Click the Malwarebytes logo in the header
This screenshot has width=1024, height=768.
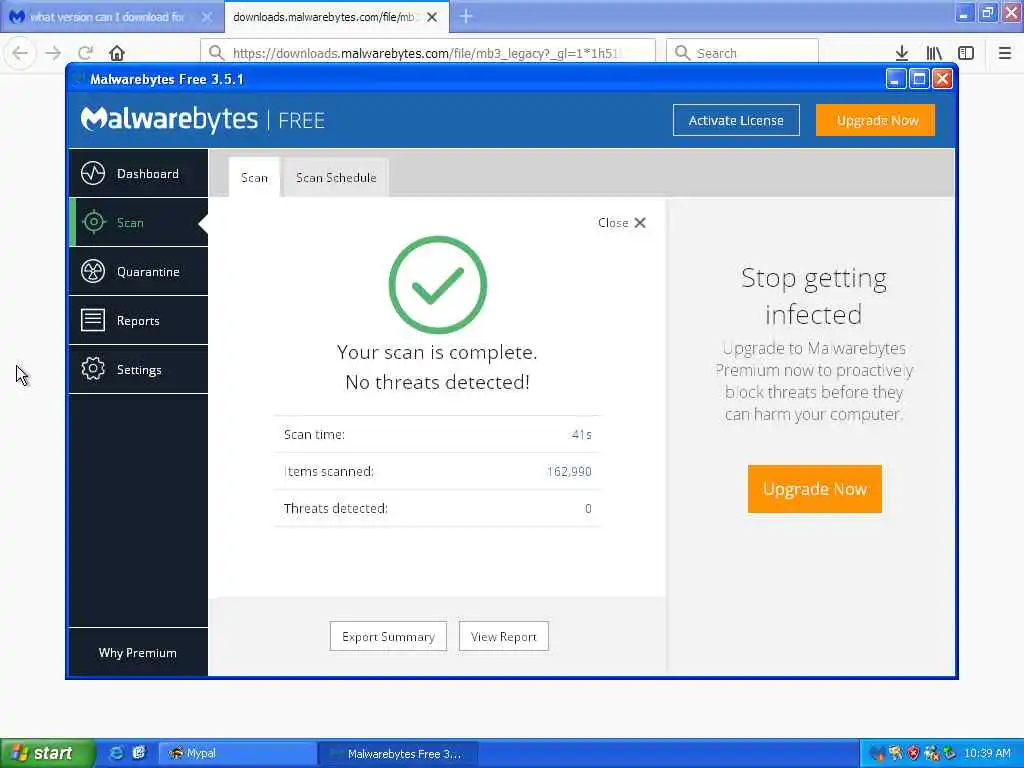tap(169, 119)
